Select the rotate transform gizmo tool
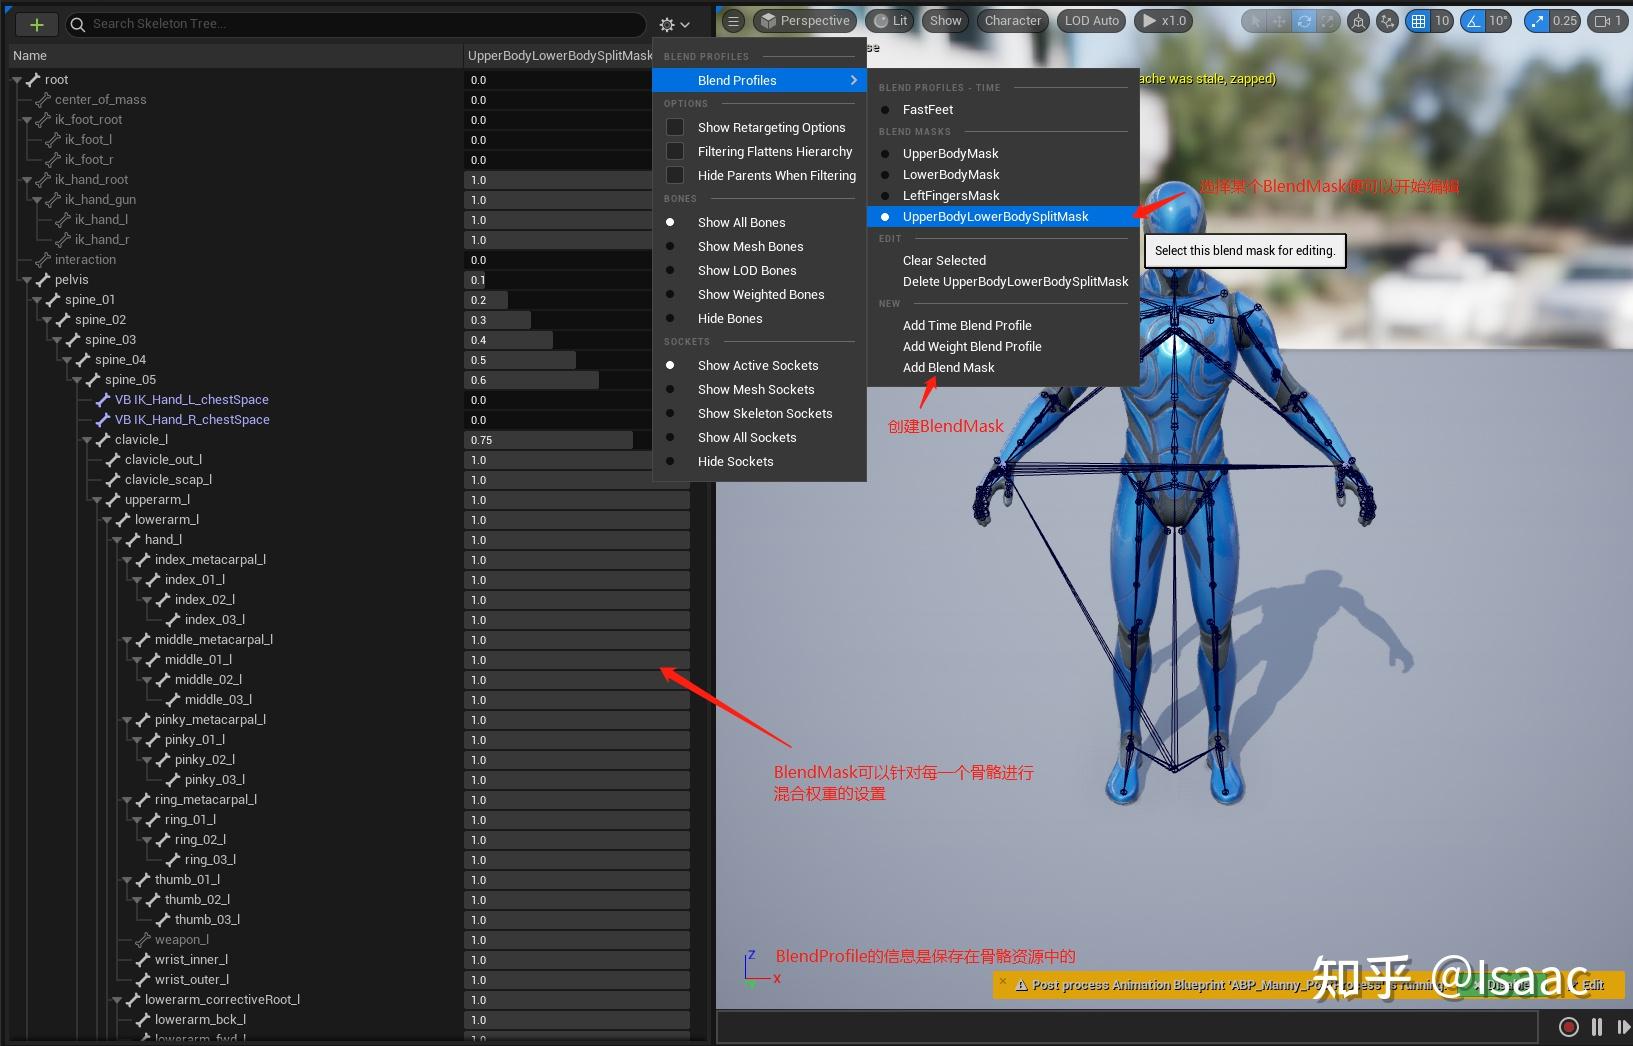 [x=1304, y=21]
